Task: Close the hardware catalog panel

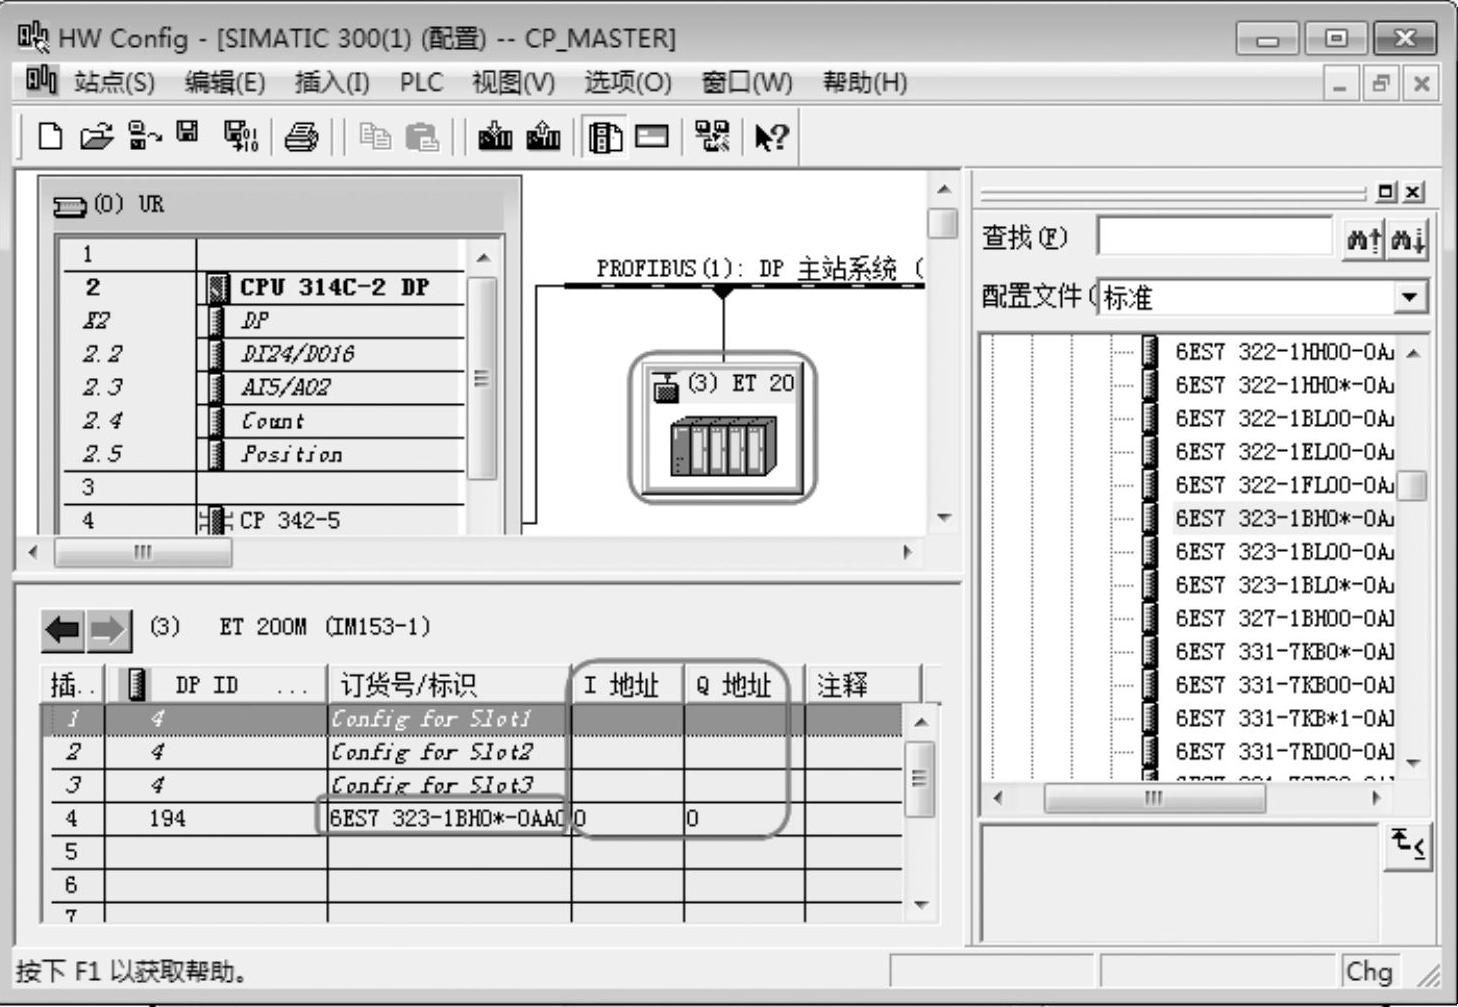Action: [1412, 191]
